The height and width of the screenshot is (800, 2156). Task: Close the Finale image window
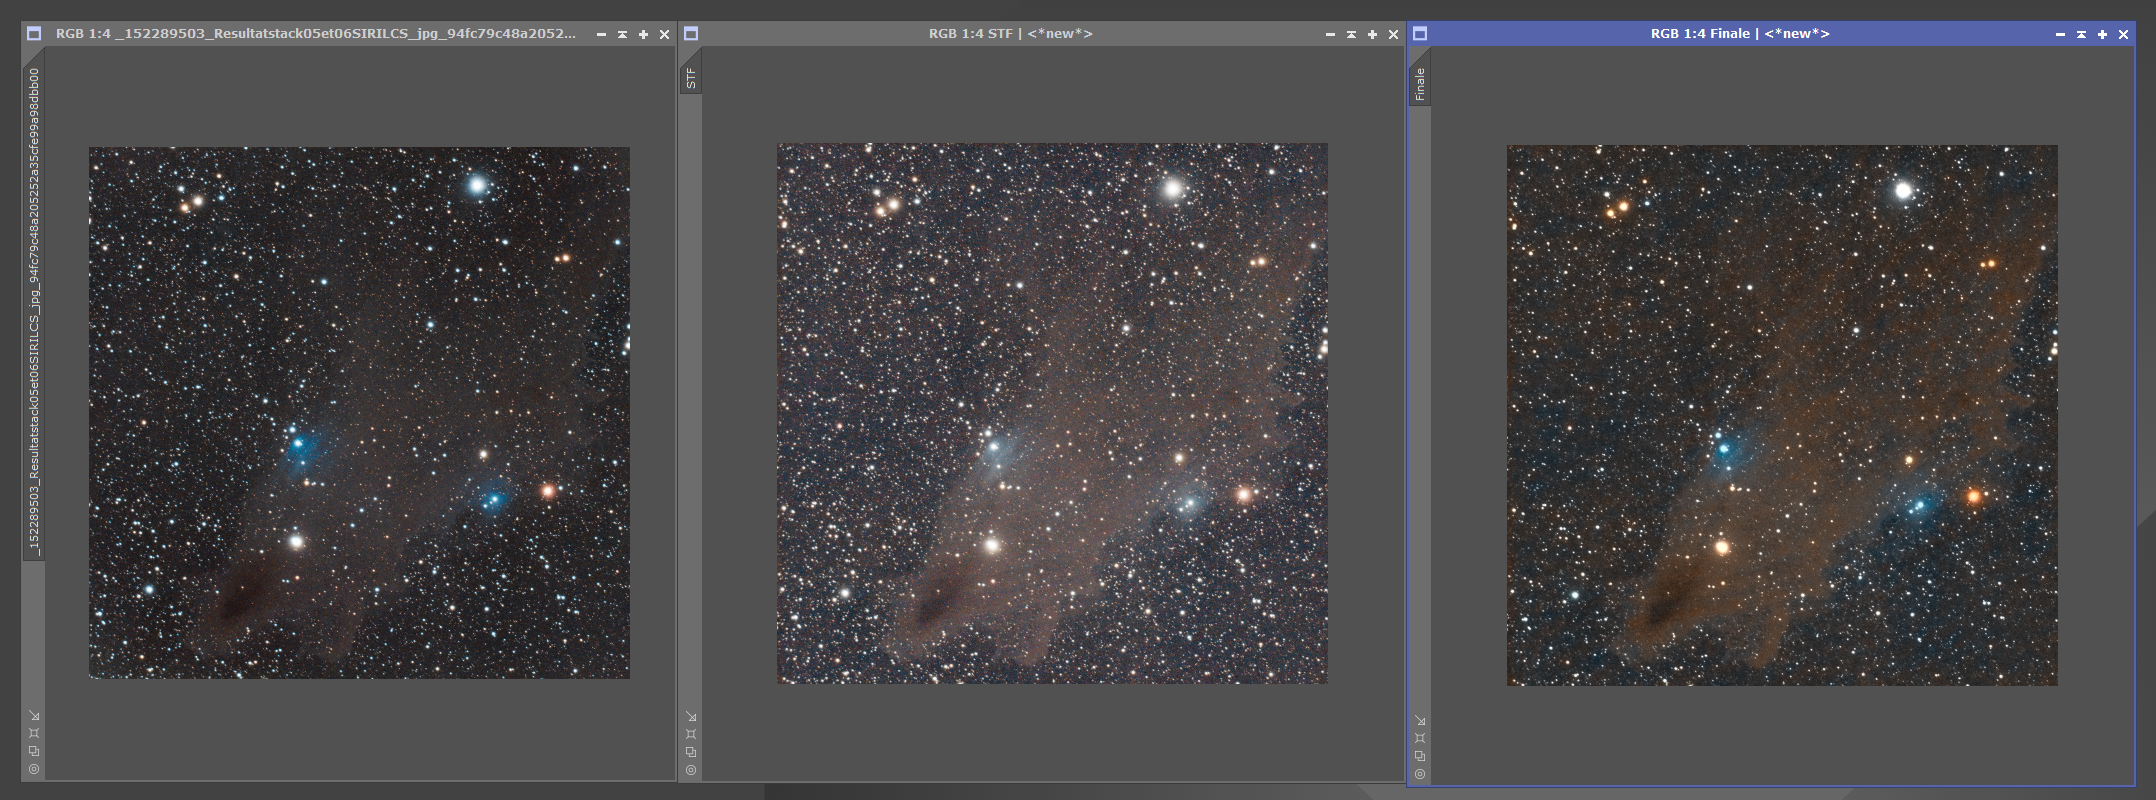pyautogui.click(x=2123, y=34)
